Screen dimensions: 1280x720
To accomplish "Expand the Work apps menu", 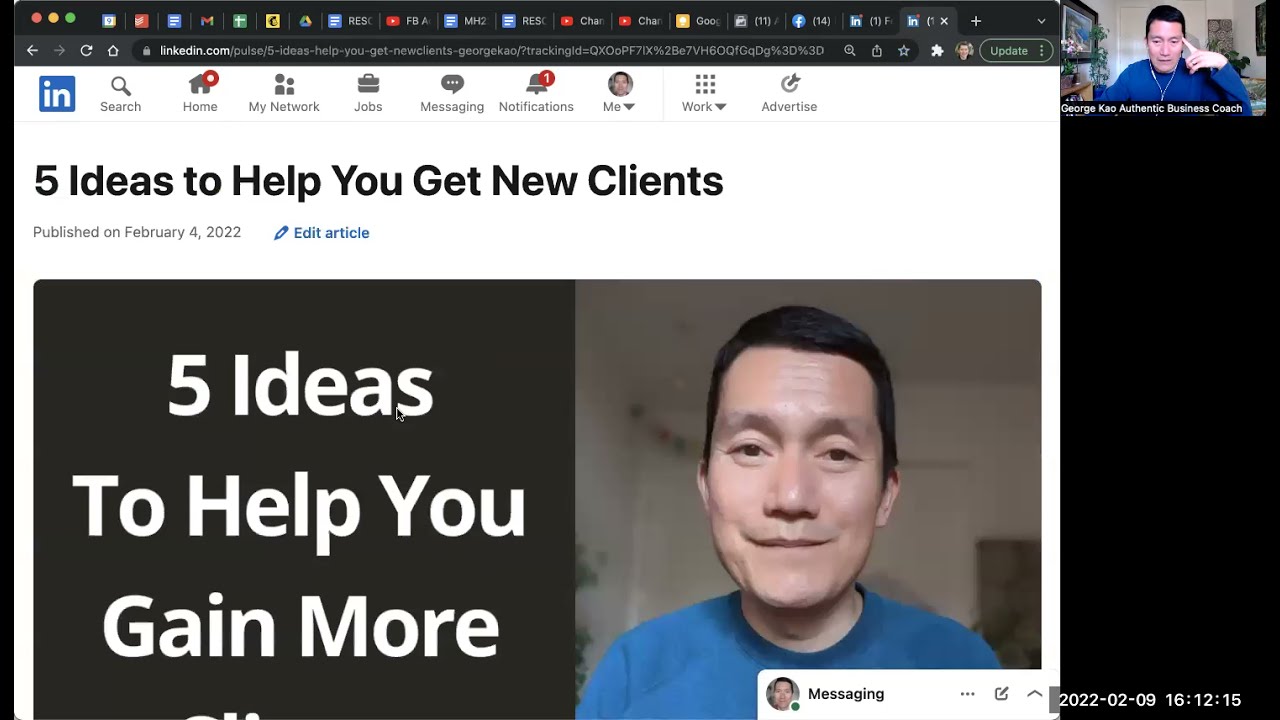I will 704,94.
